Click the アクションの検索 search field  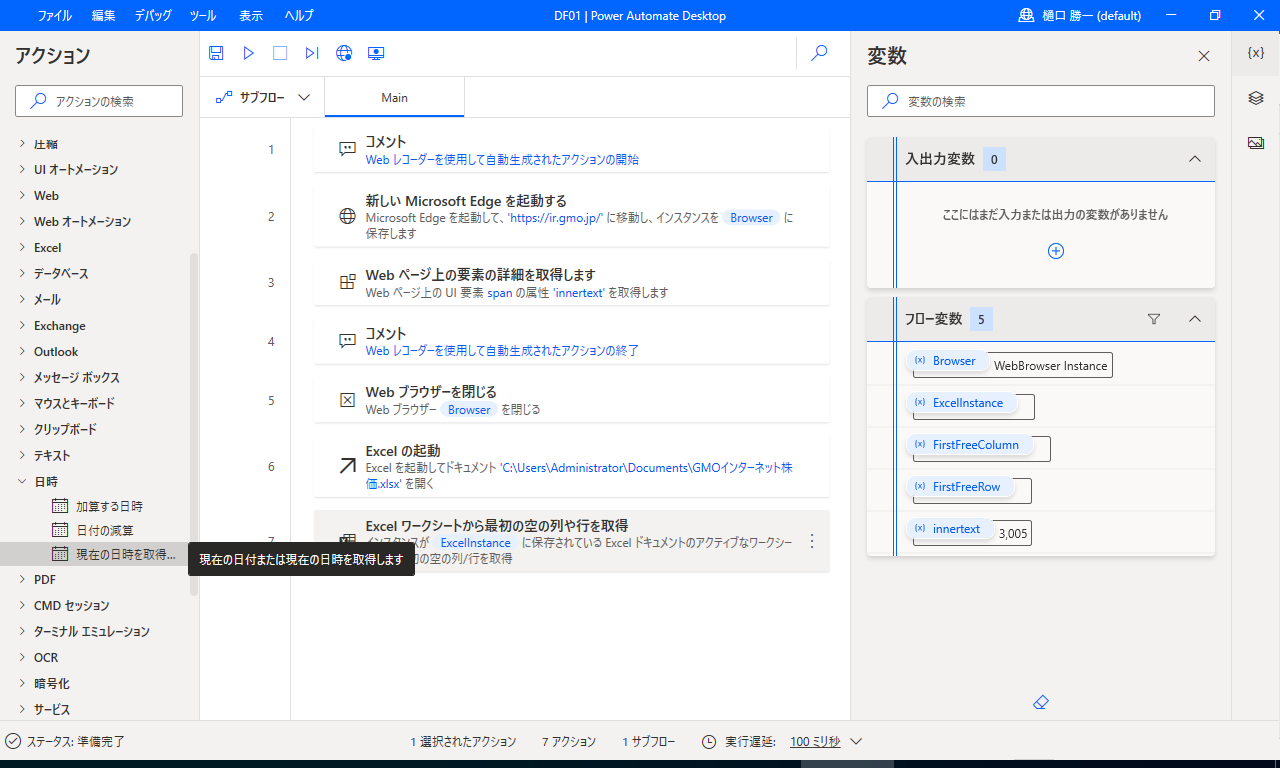tap(99, 101)
